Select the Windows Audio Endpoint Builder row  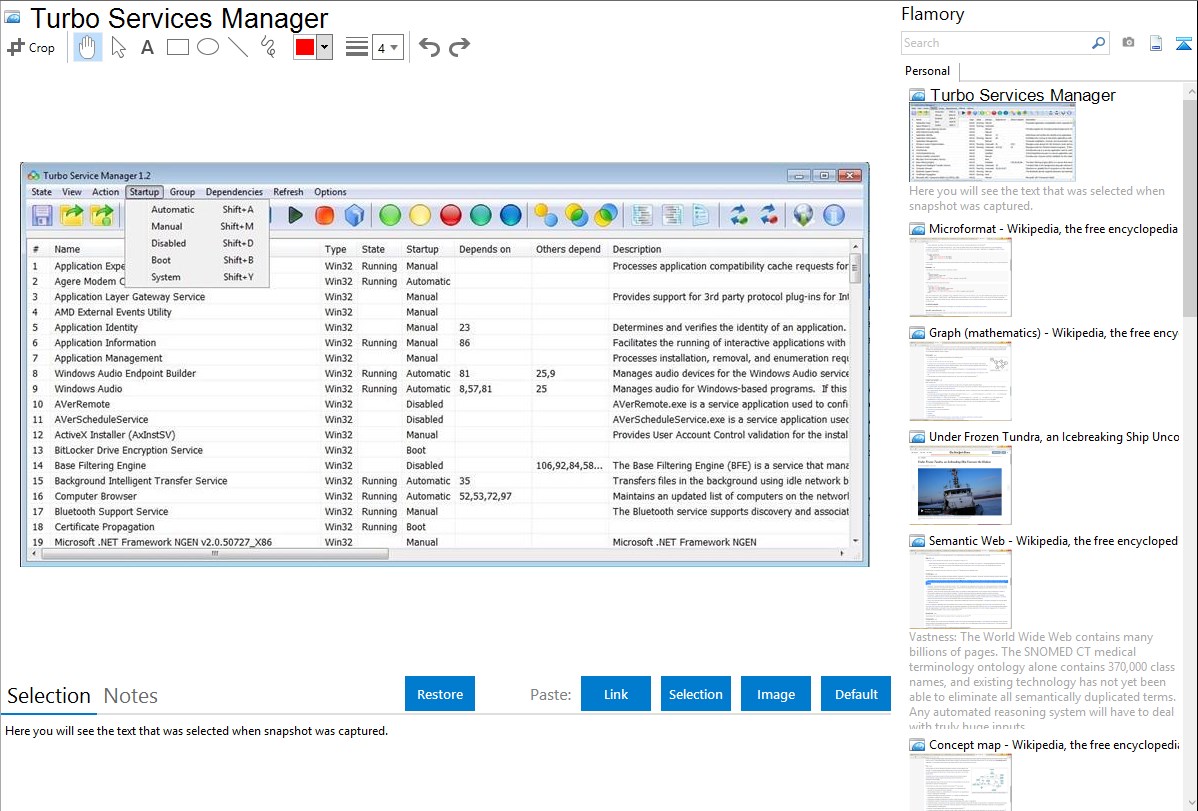(439, 374)
